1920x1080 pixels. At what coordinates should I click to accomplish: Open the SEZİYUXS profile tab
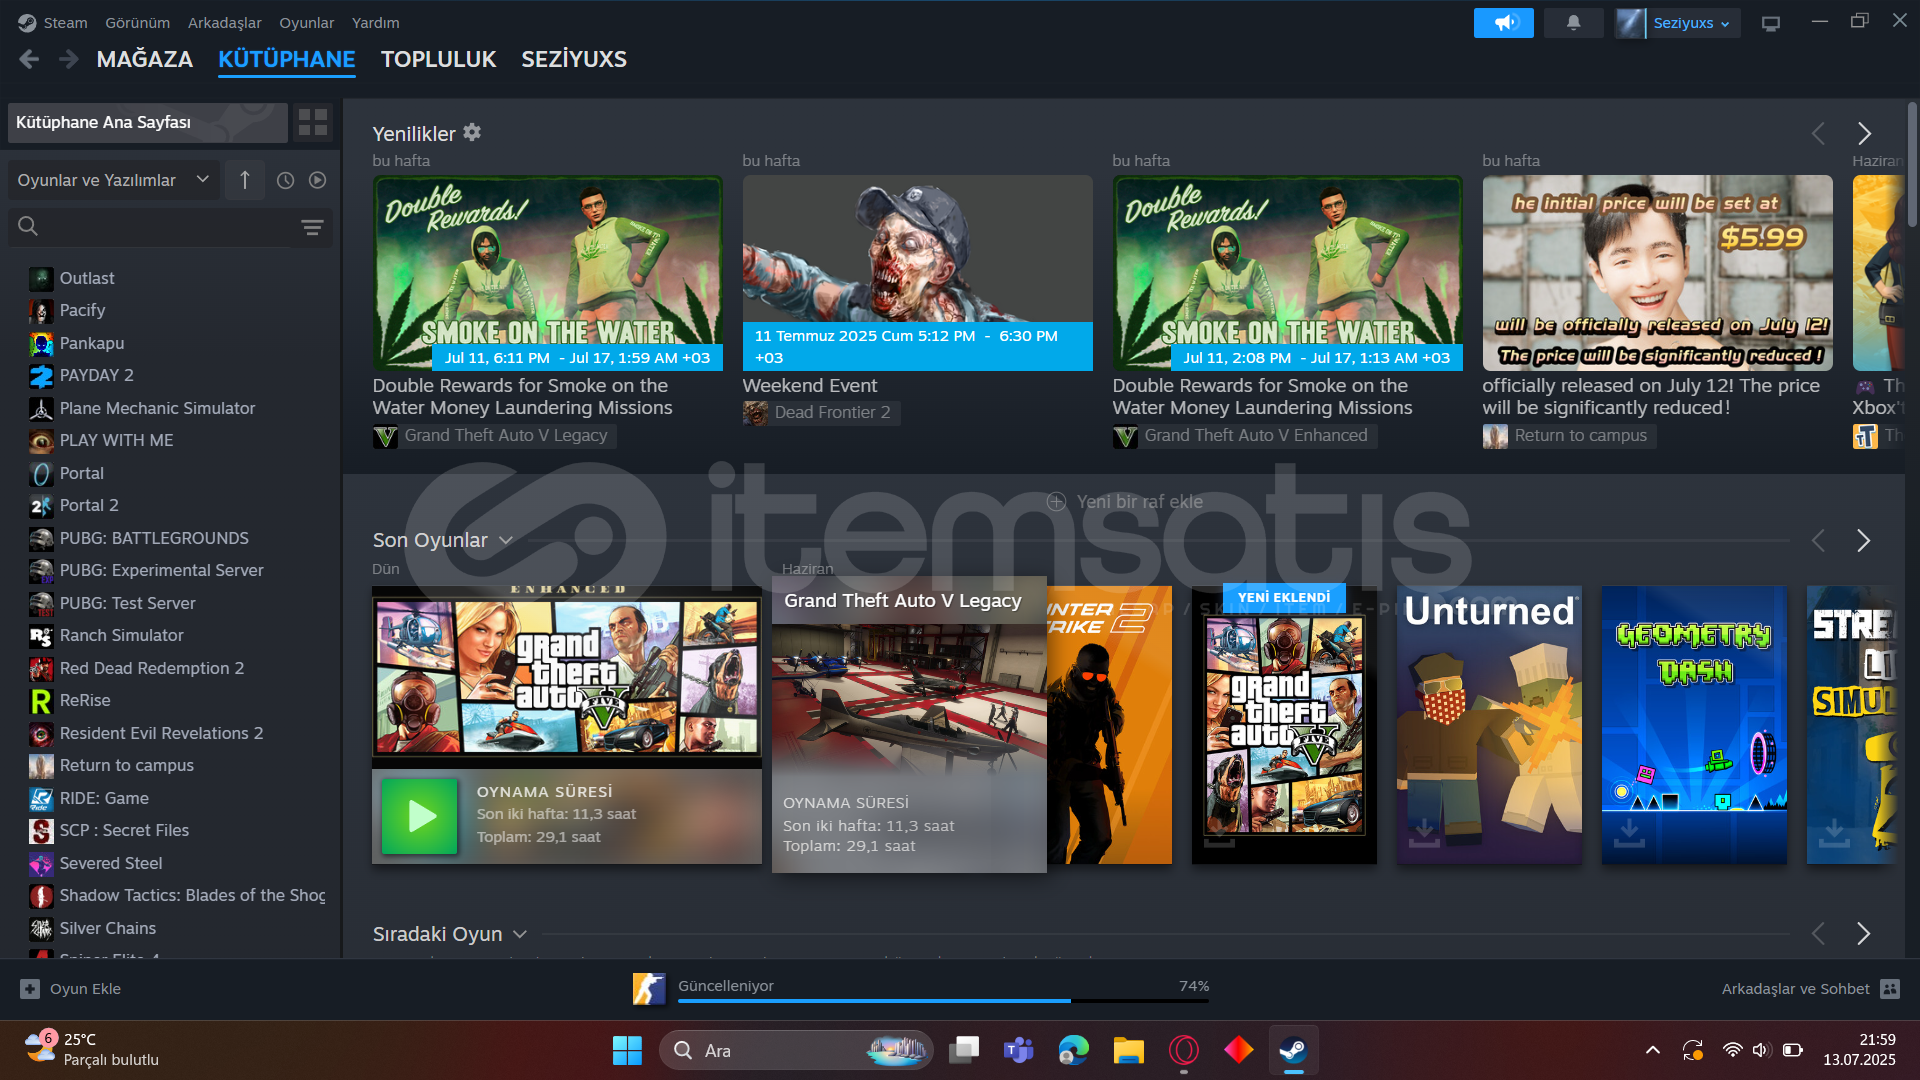(574, 59)
